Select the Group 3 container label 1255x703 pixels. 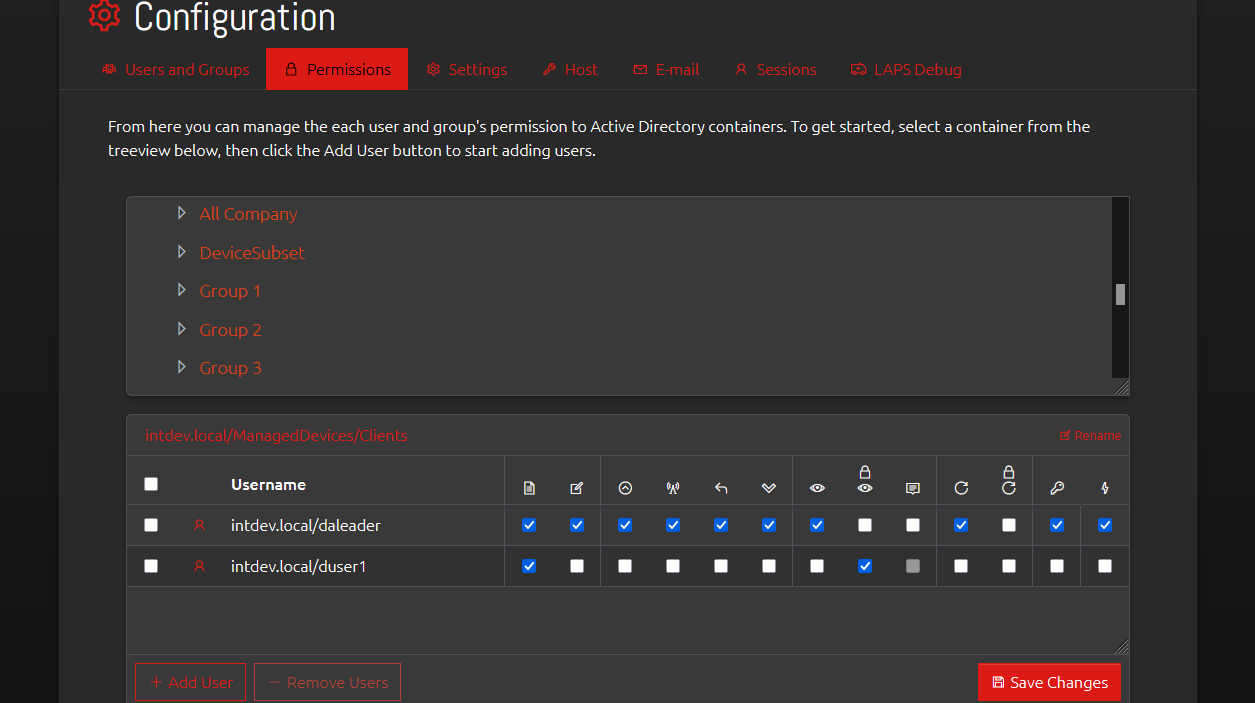pyautogui.click(x=231, y=368)
